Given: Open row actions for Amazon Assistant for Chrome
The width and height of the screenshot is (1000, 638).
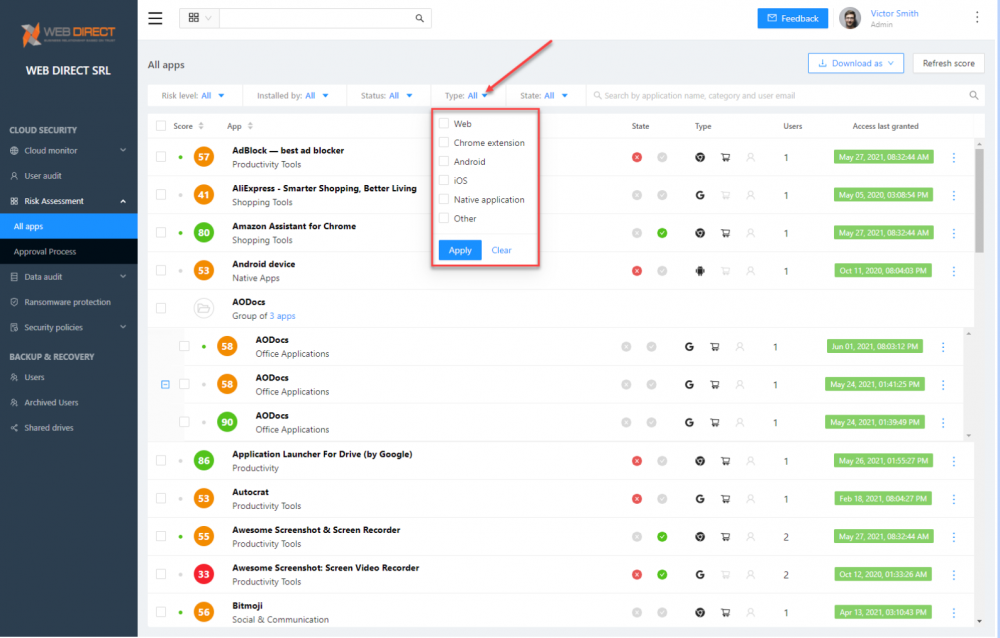Looking at the screenshot, I should point(954,233).
